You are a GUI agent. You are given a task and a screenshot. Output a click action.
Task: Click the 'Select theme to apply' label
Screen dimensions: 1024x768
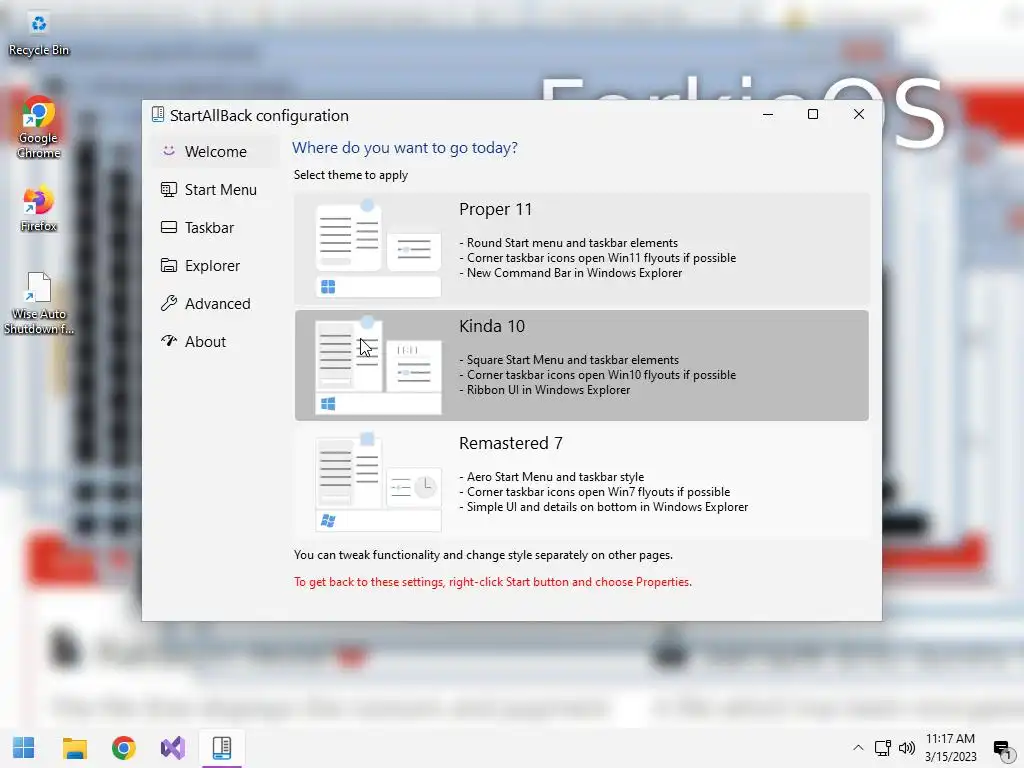pyautogui.click(x=351, y=175)
